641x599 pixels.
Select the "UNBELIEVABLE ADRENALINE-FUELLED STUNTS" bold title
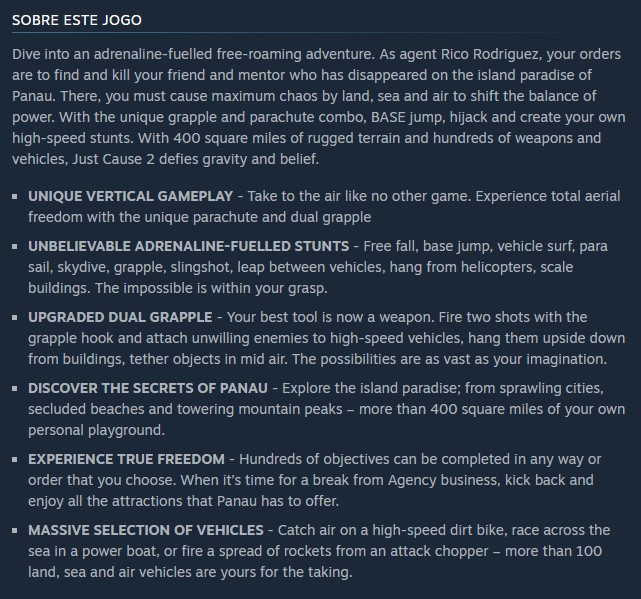click(188, 245)
